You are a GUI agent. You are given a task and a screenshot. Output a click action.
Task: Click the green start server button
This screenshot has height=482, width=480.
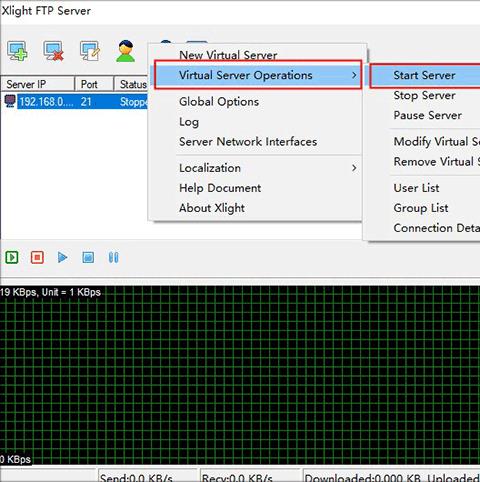click(12, 257)
